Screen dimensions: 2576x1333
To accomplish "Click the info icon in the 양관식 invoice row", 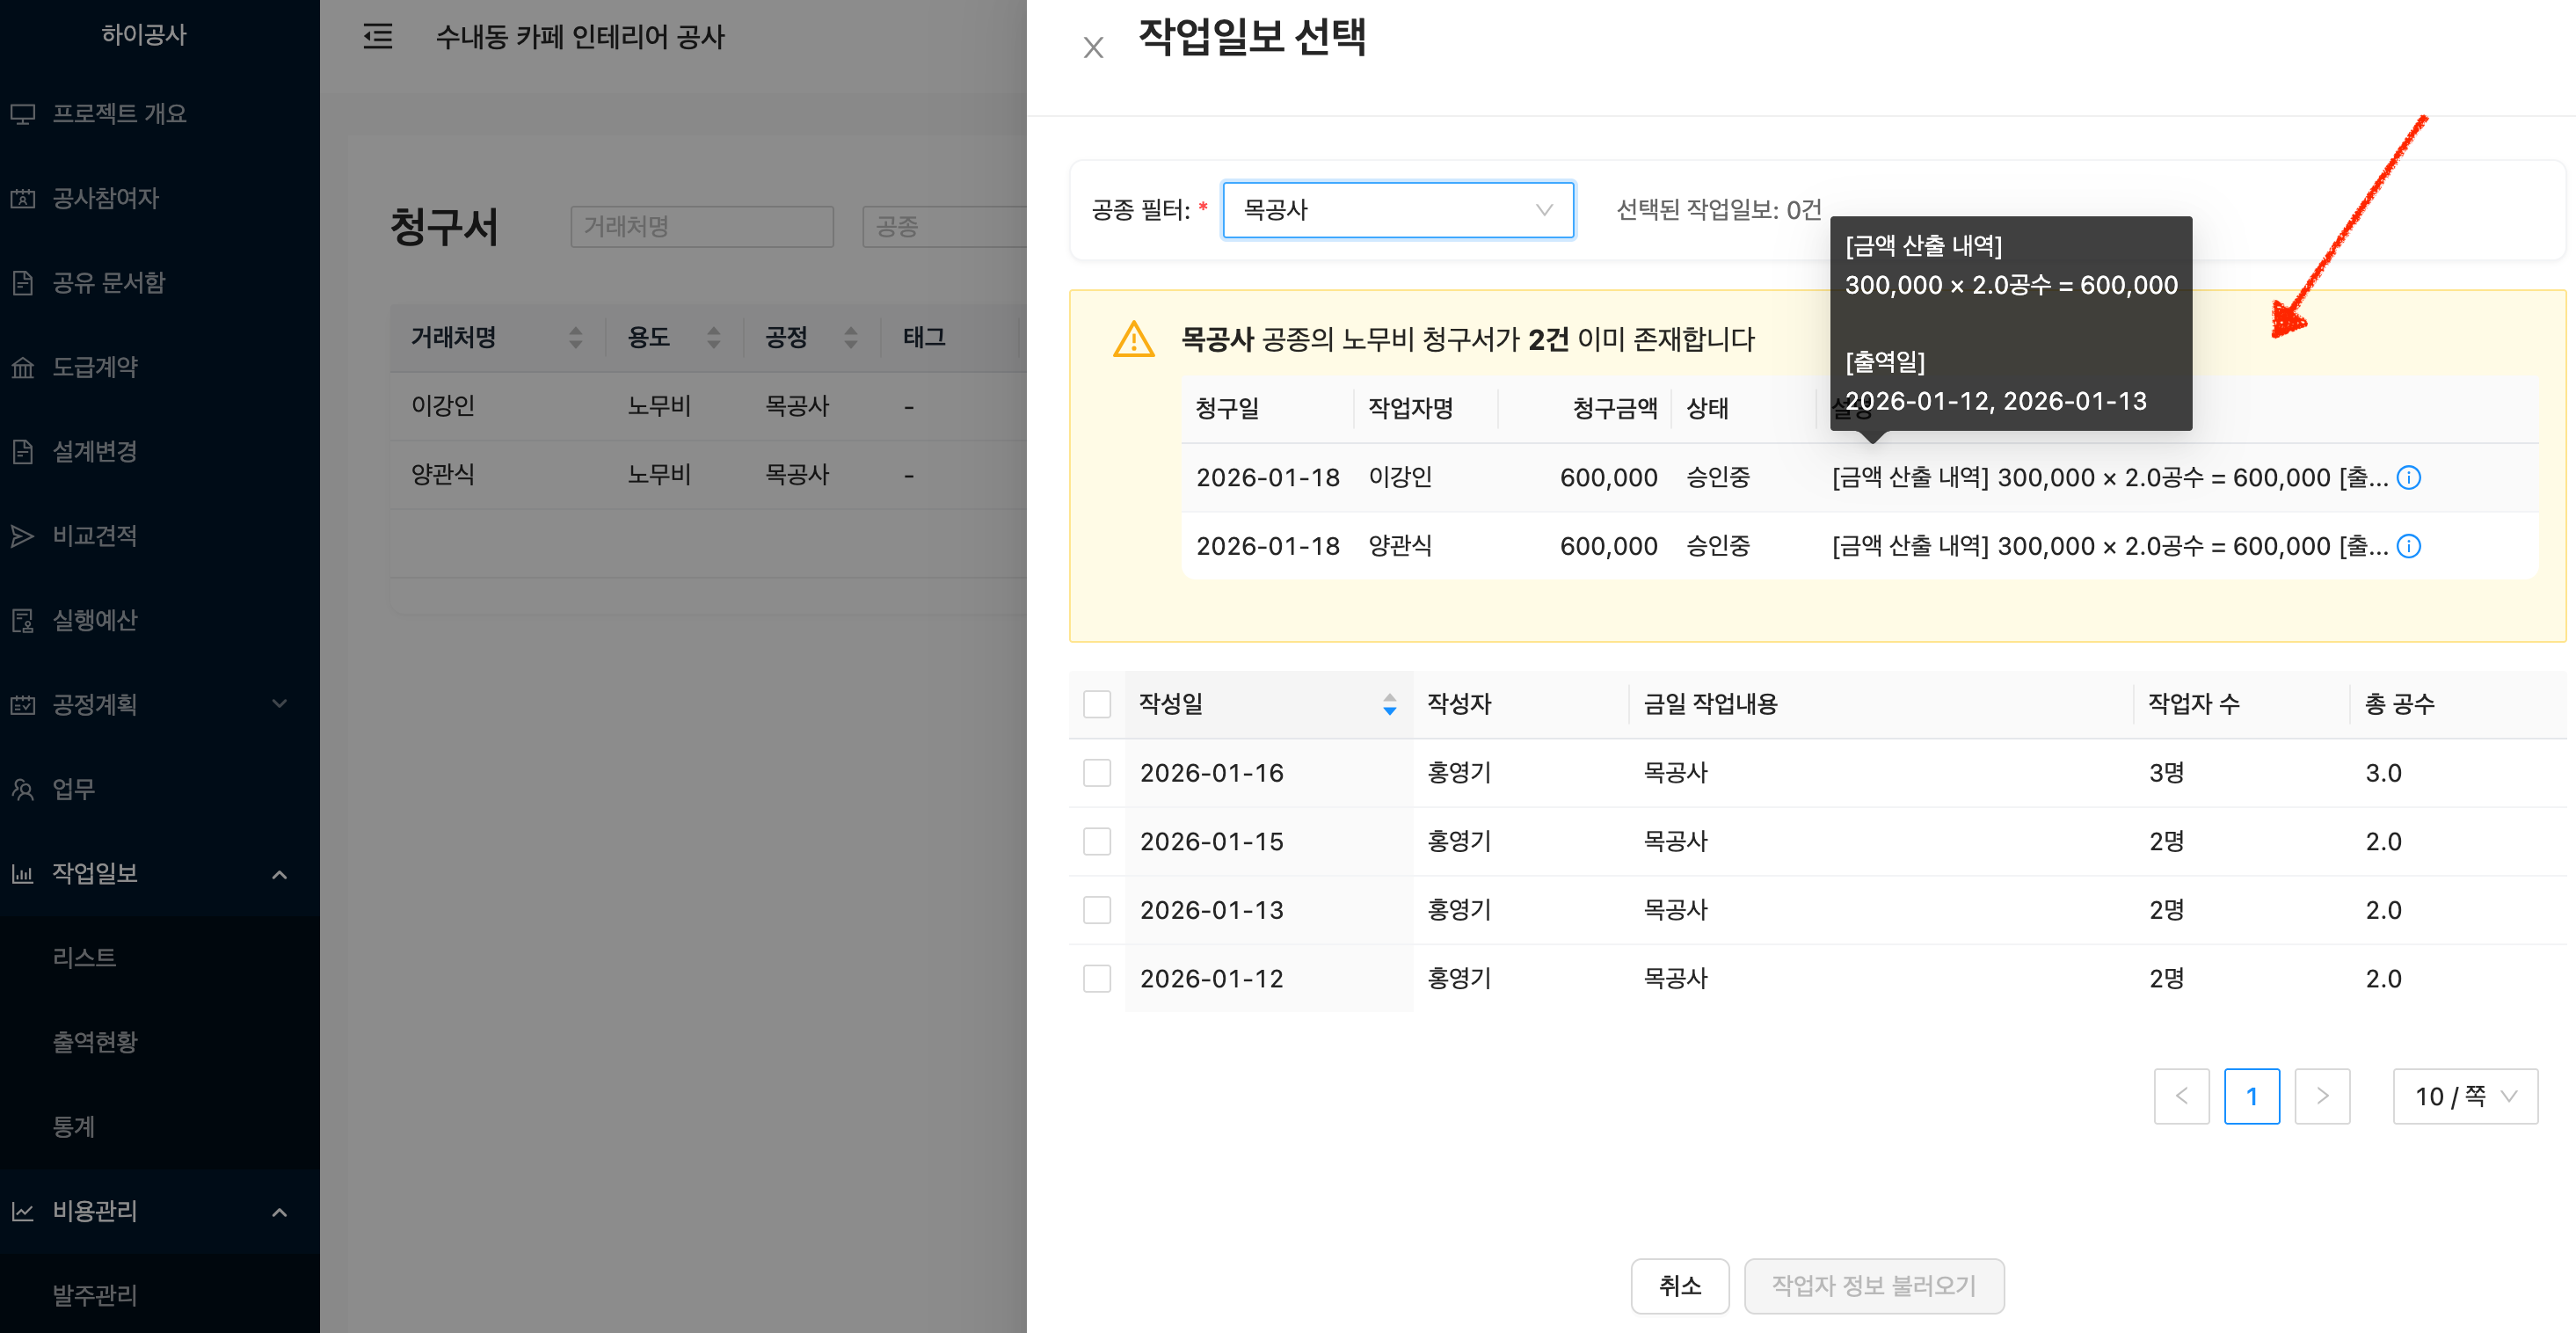I will 2408,546.
